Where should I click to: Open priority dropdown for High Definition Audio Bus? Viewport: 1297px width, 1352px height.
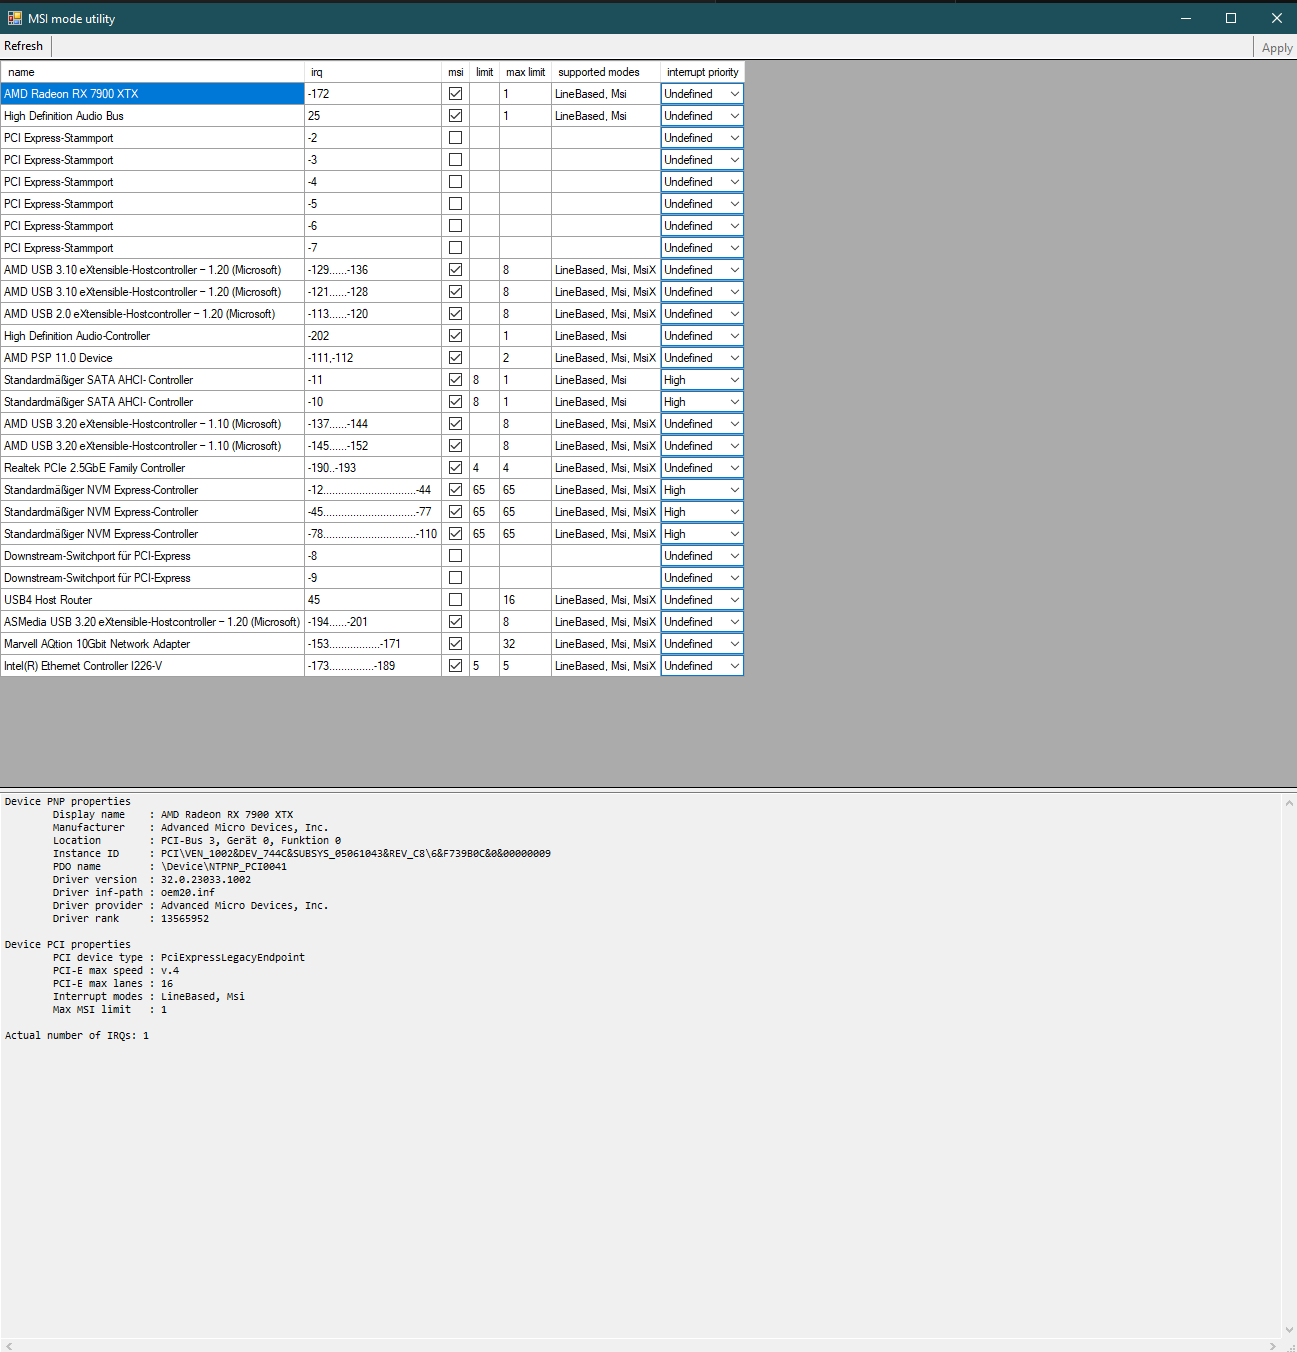[734, 116]
